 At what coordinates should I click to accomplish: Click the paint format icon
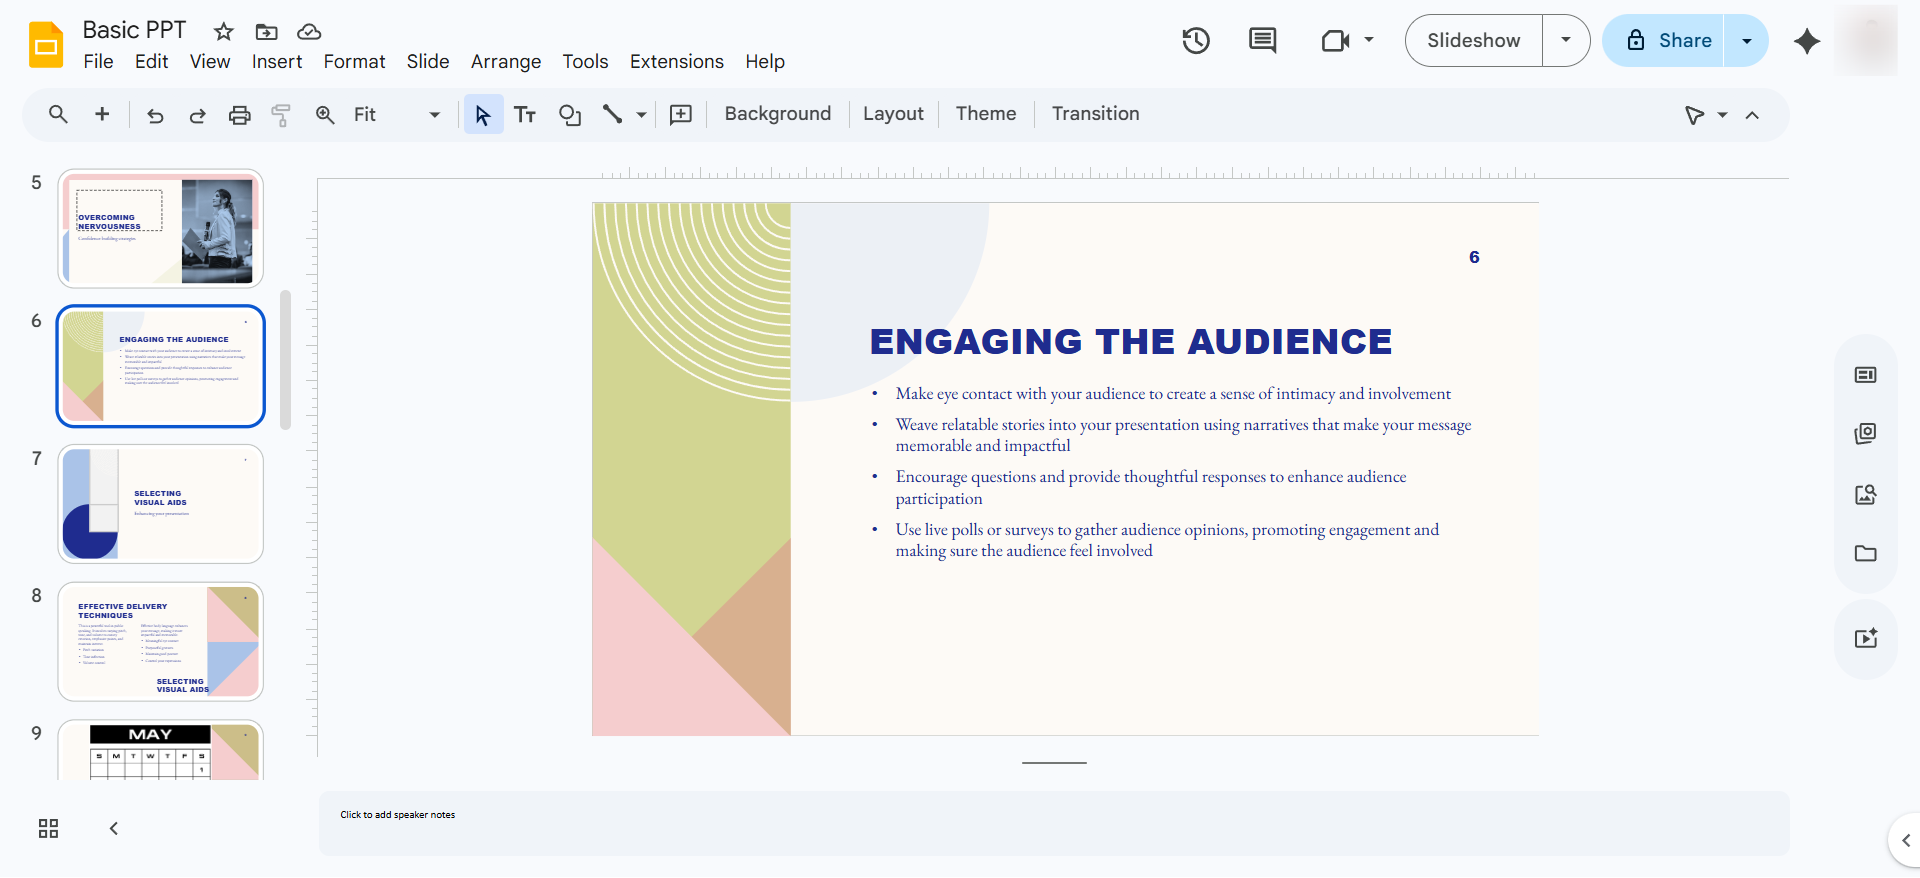(281, 115)
